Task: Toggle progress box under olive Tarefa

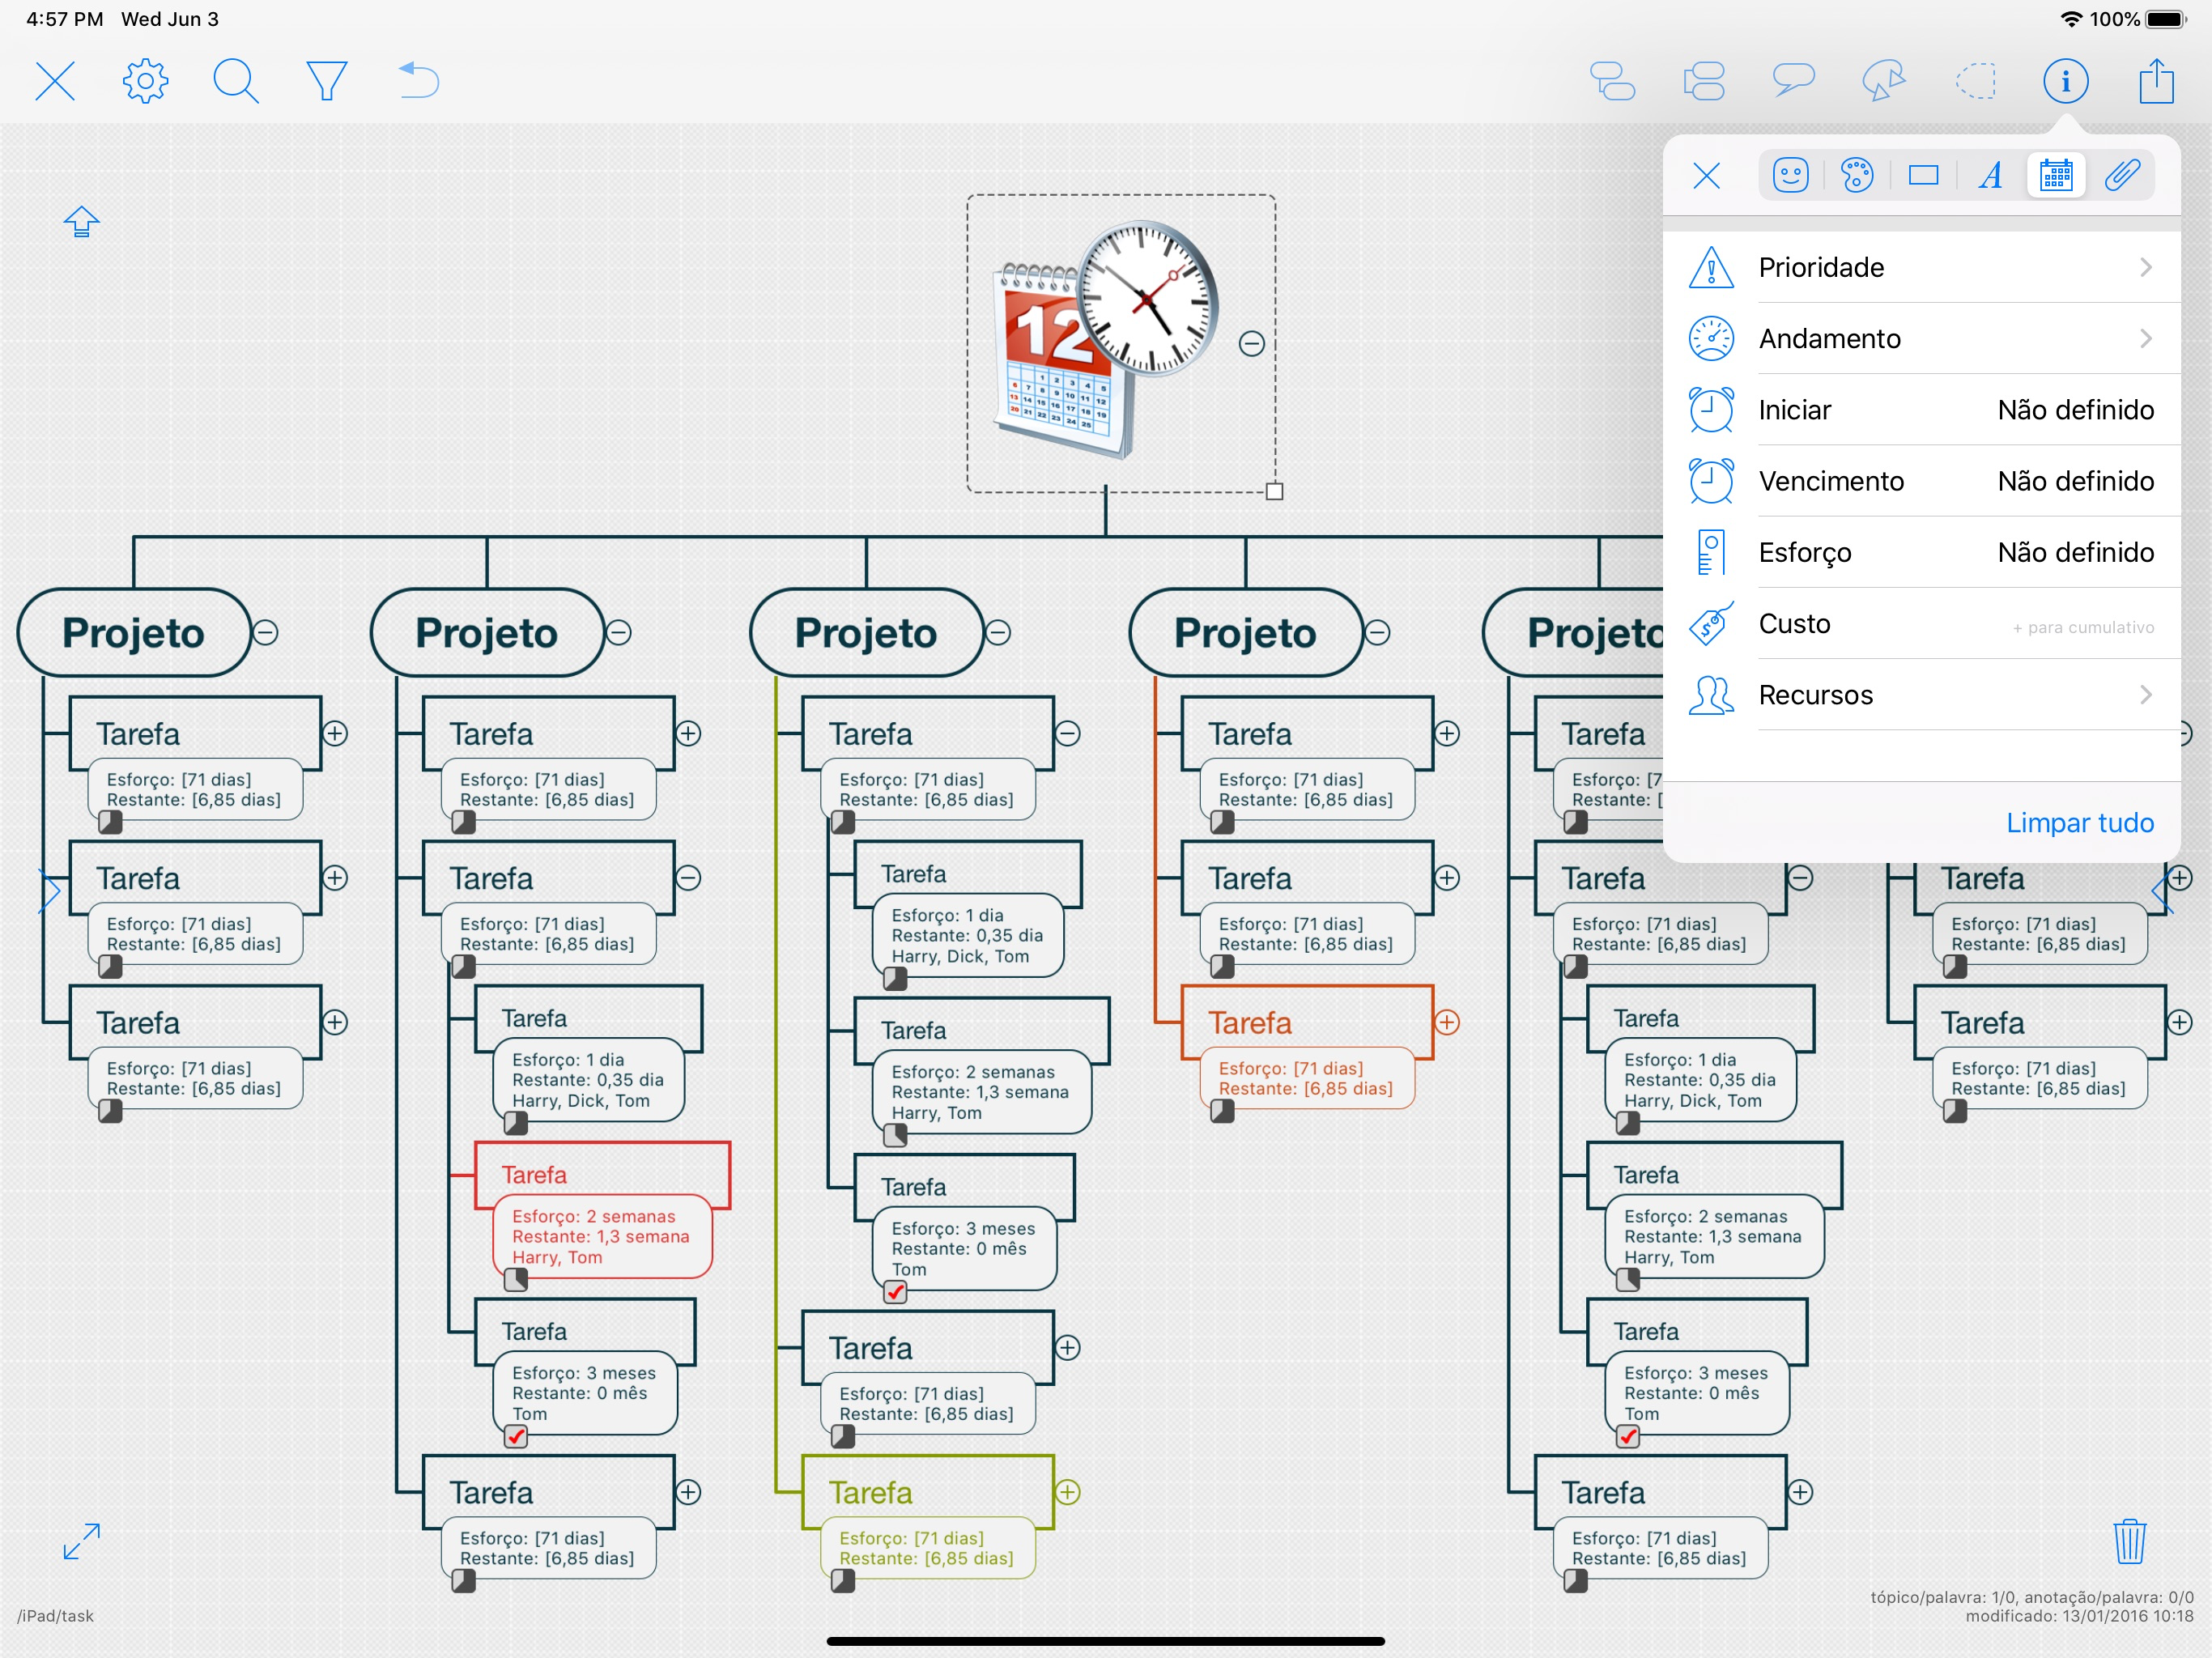Action: pos(843,1581)
